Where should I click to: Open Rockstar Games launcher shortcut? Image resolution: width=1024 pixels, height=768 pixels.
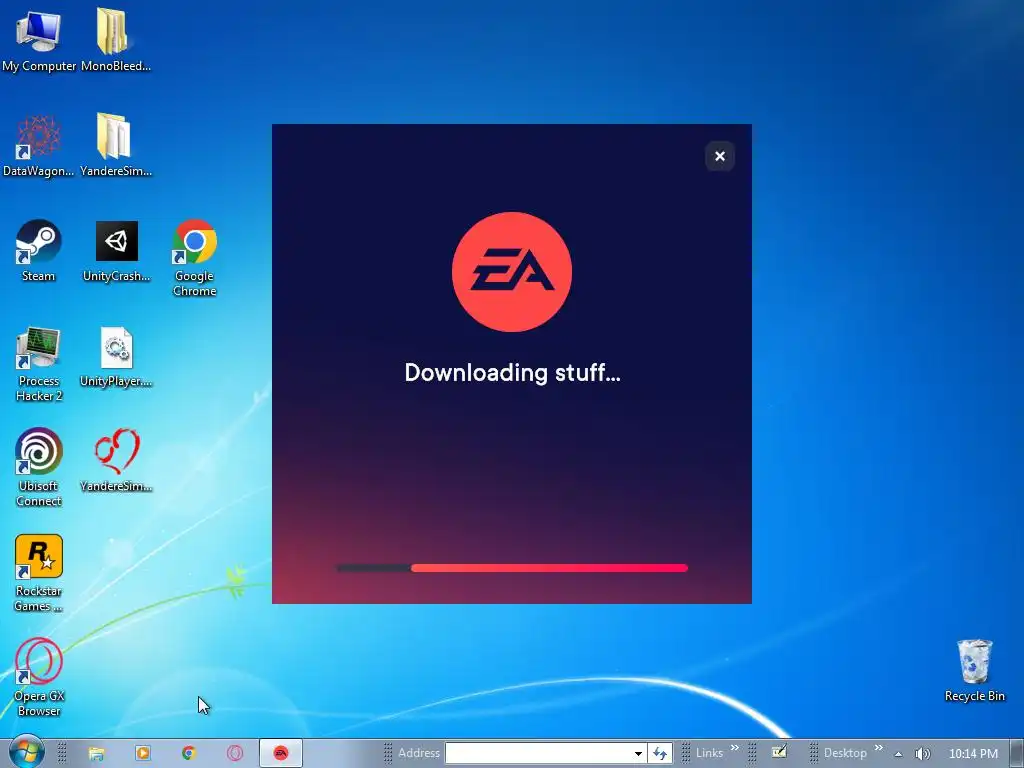point(39,573)
